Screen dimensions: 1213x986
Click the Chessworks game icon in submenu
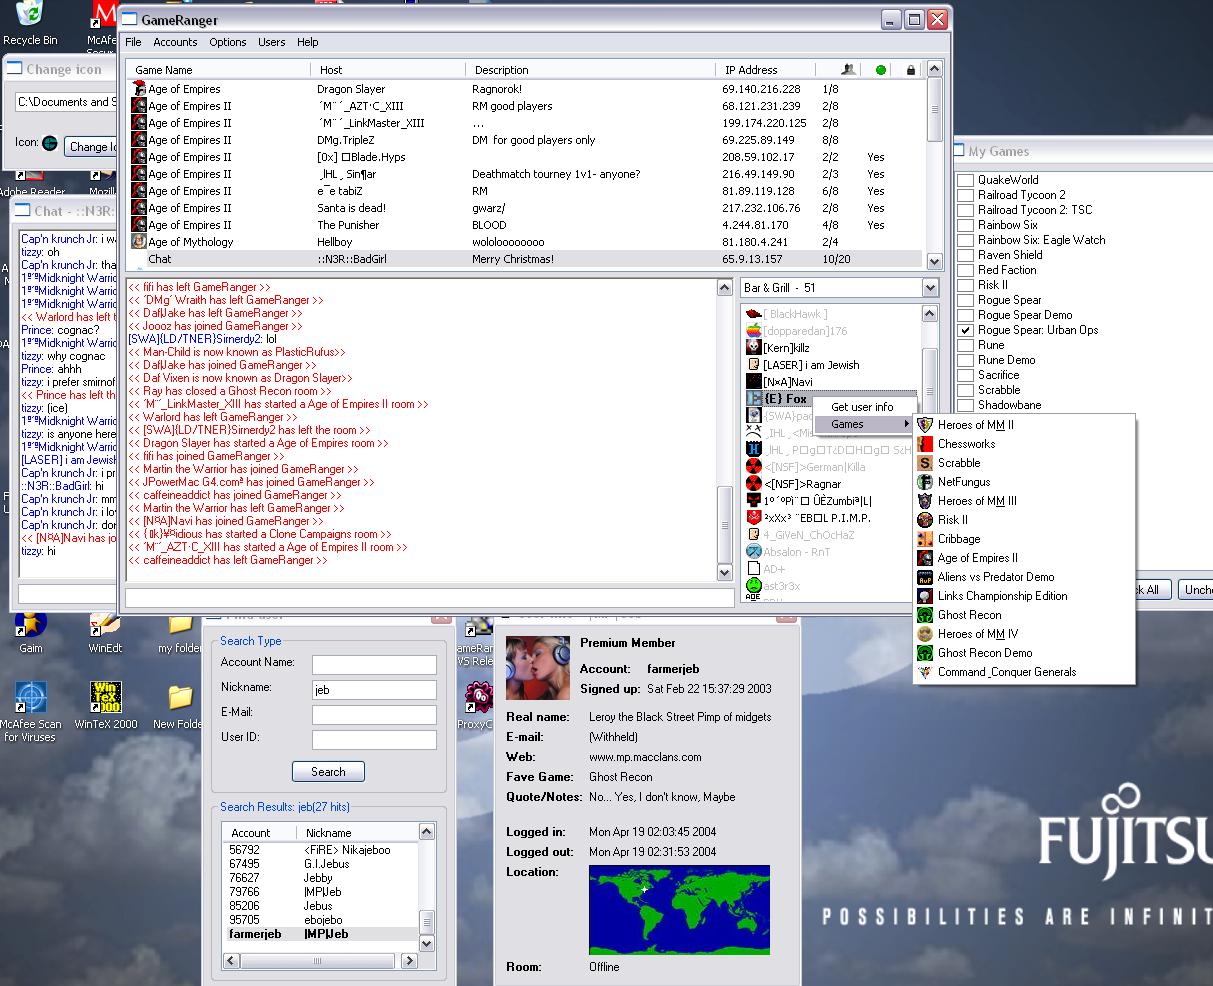(925, 444)
